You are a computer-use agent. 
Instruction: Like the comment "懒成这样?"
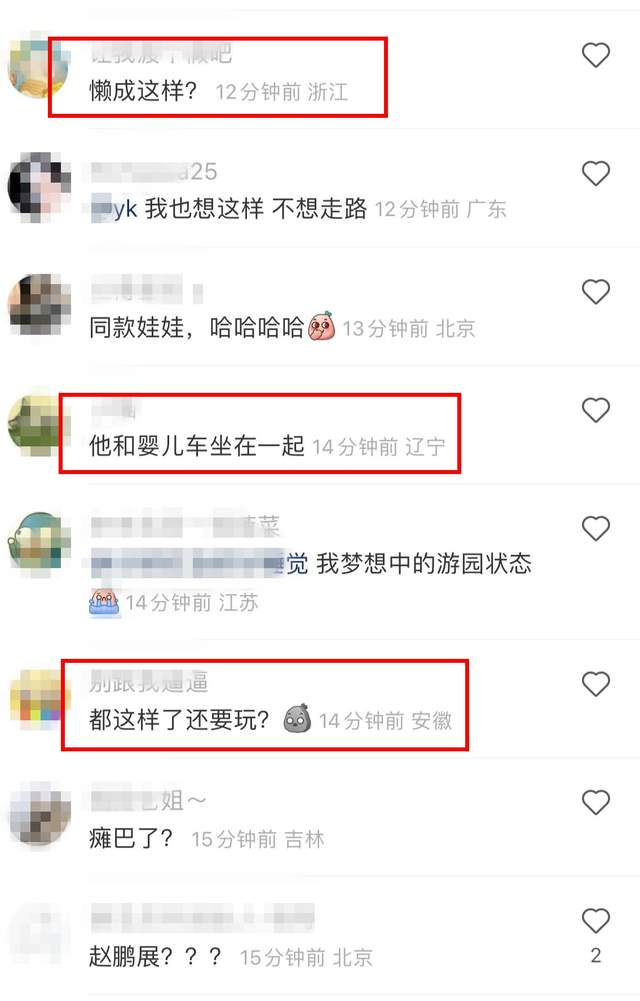pos(595,55)
